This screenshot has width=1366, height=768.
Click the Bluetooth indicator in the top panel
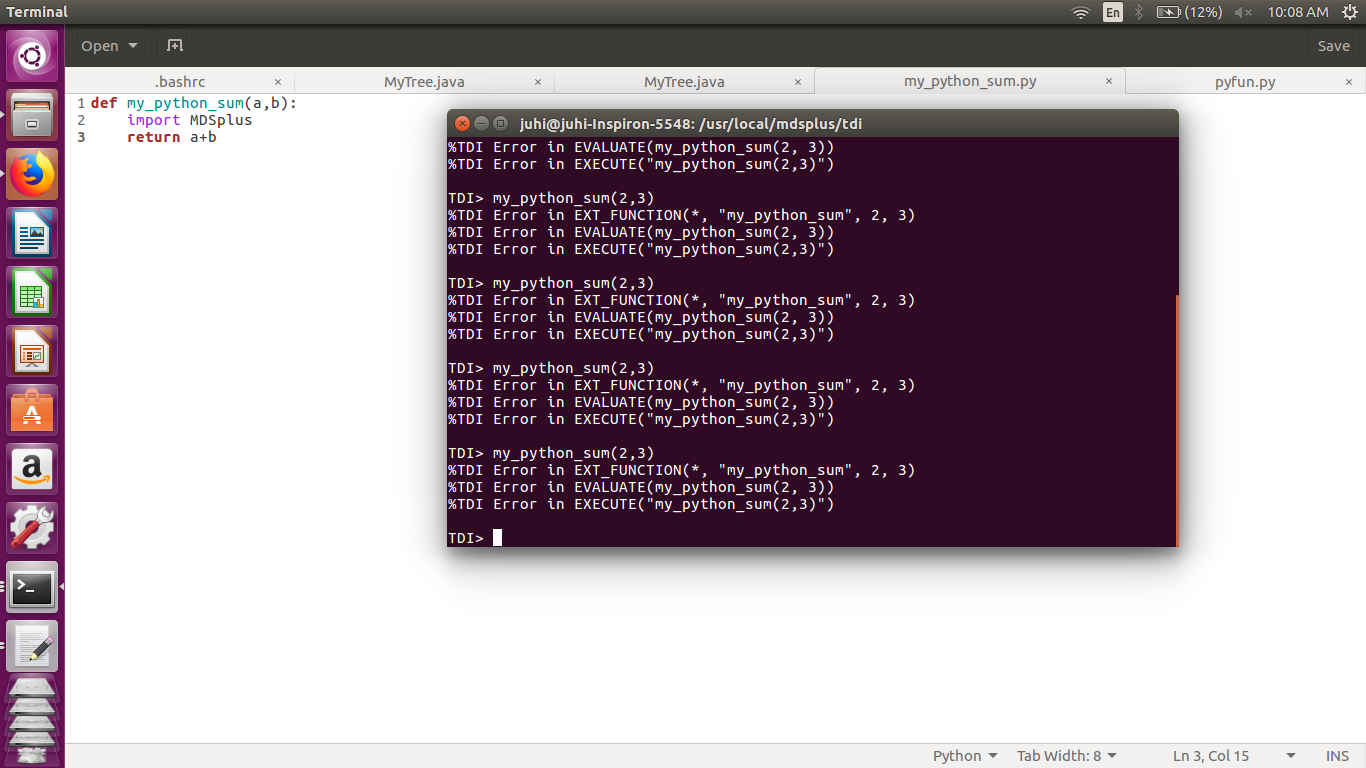coord(1139,12)
